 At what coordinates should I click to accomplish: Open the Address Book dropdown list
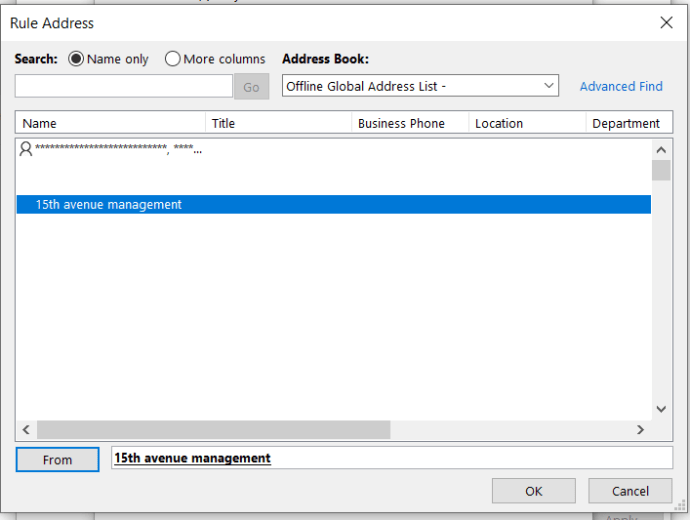coord(420,86)
